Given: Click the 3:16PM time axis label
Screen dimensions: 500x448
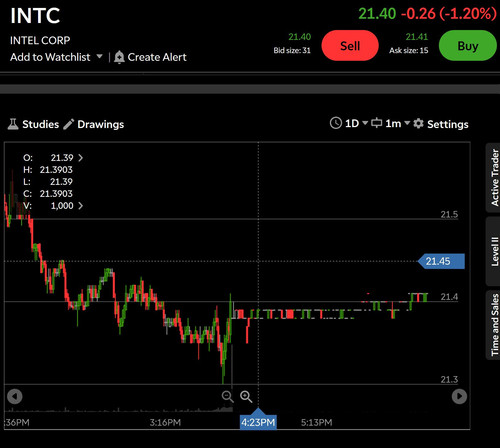Looking at the screenshot, I should [x=165, y=422].
